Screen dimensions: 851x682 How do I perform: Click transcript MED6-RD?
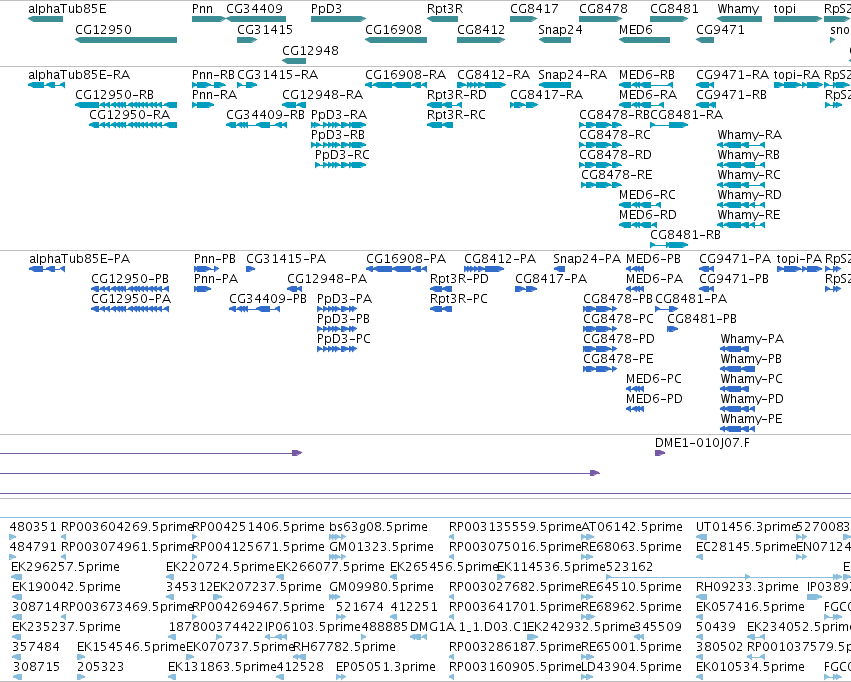coord(648,215)
